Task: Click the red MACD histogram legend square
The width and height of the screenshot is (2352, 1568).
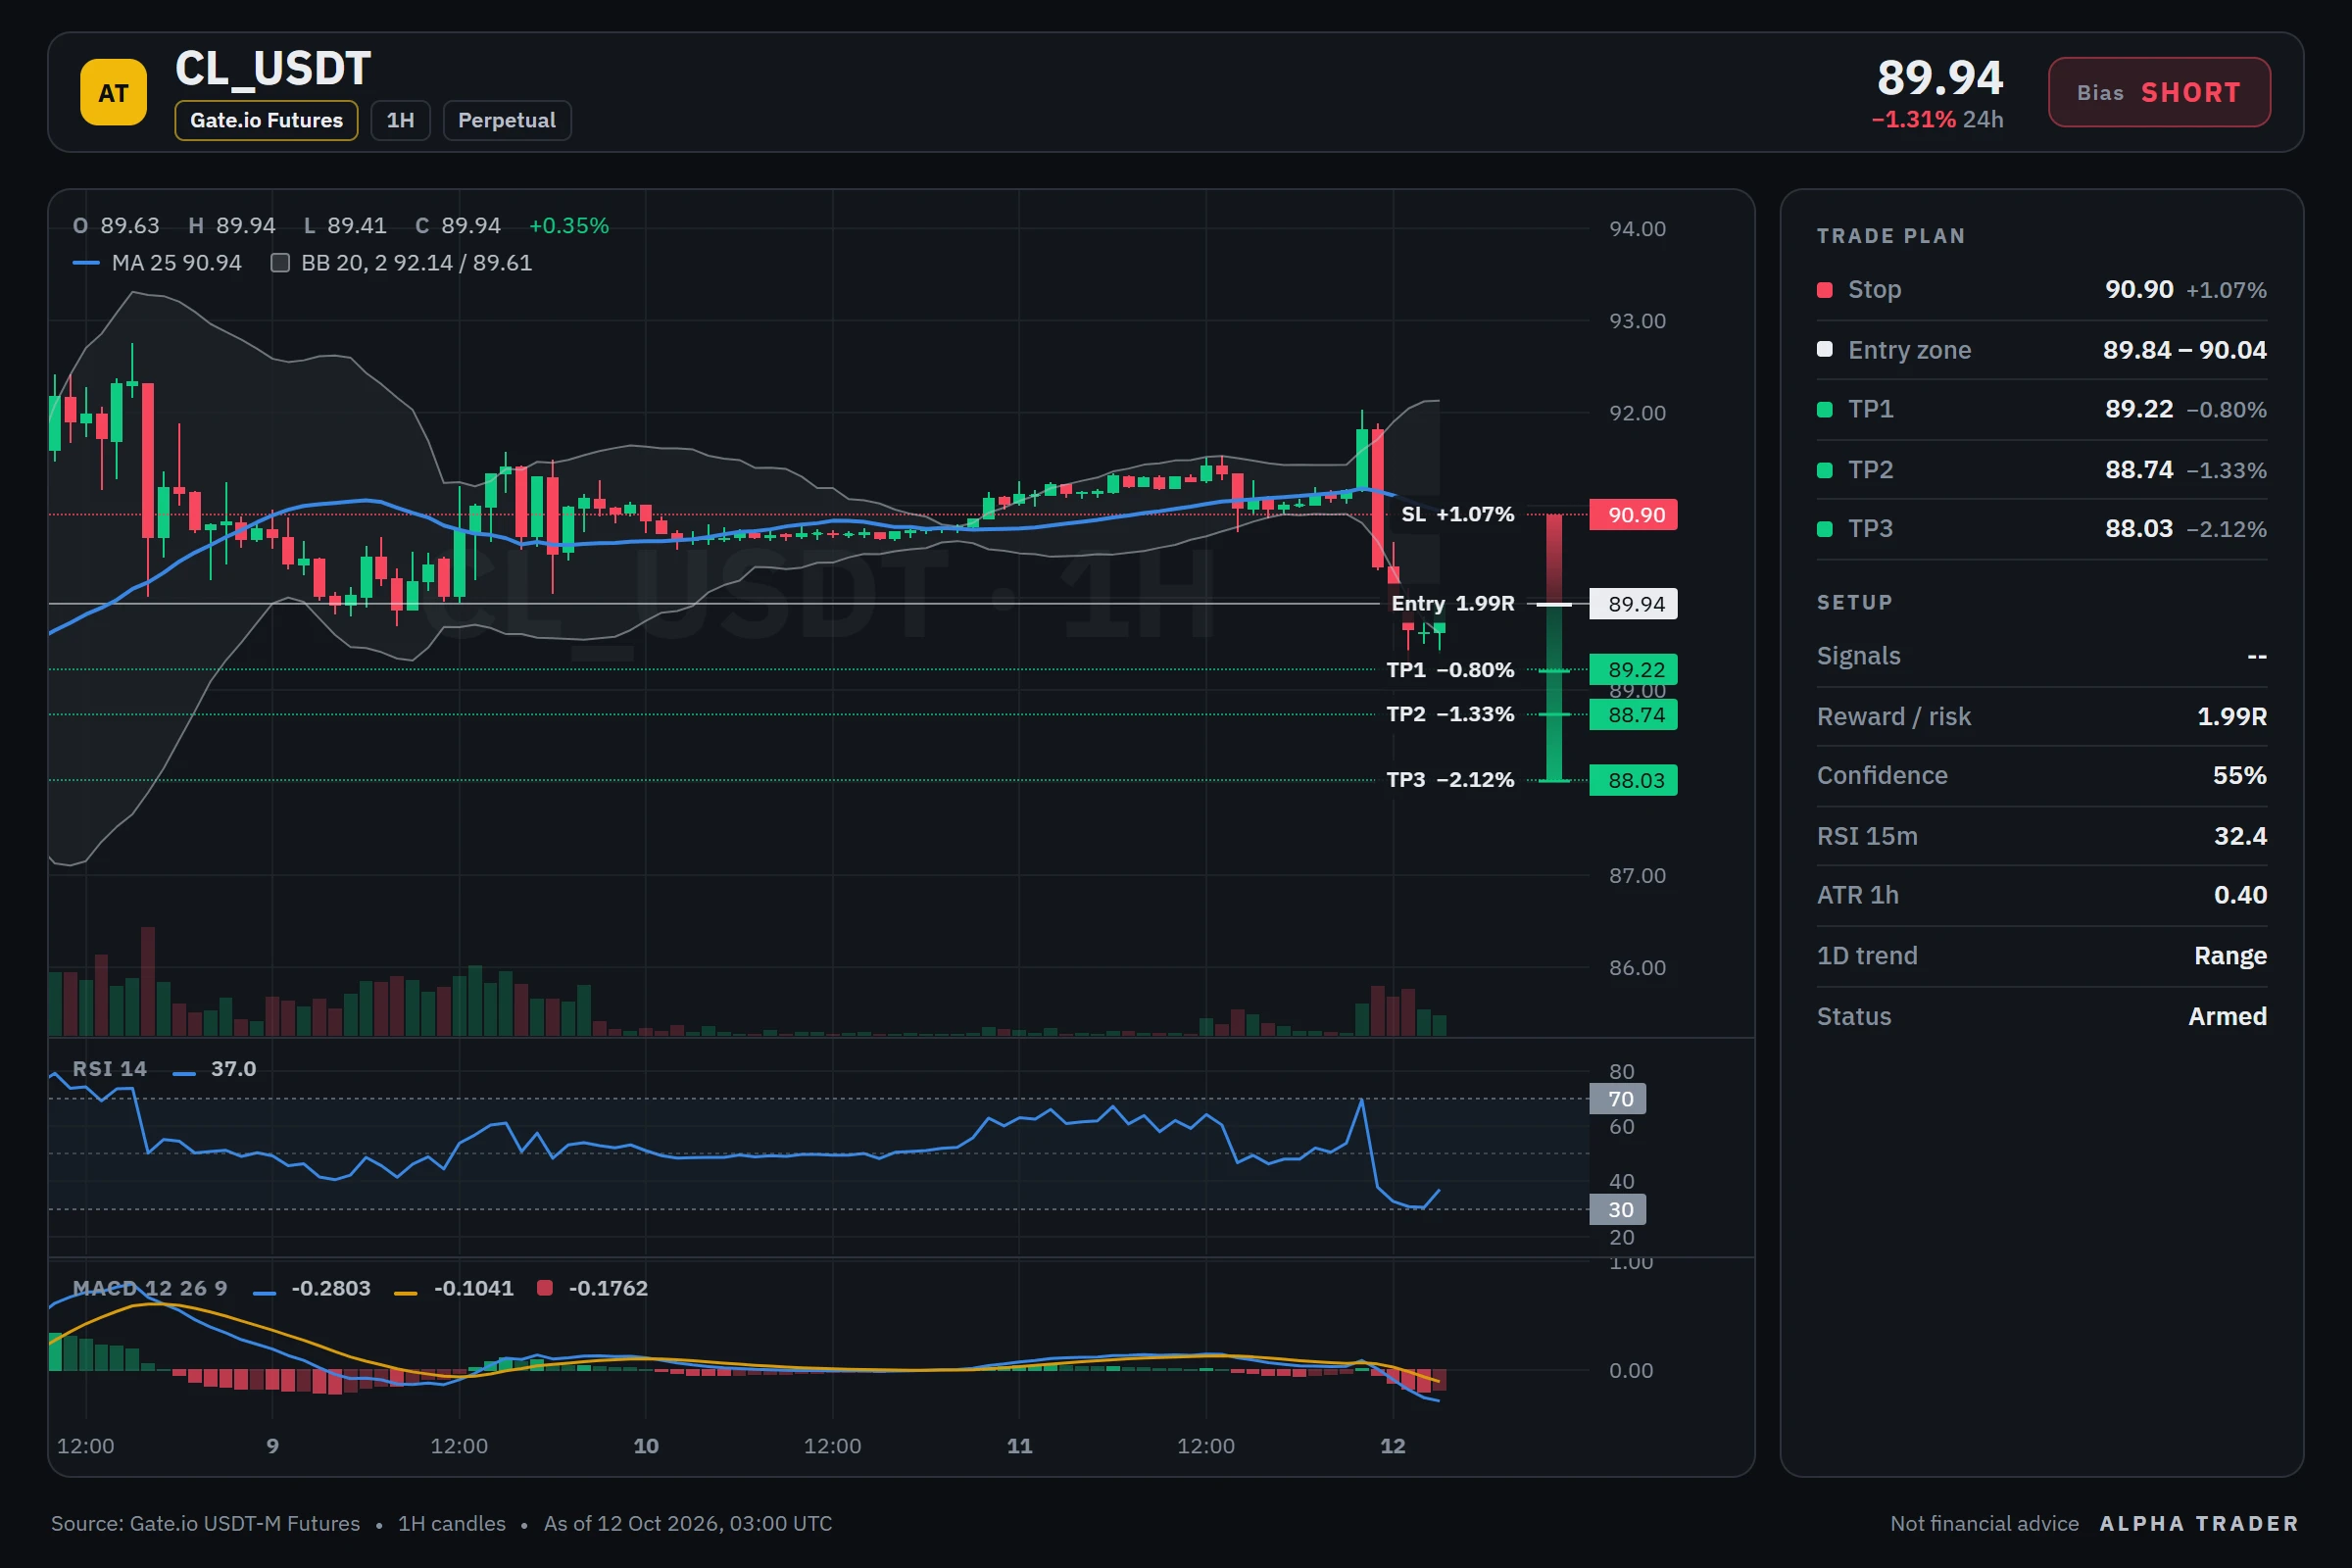Action: 544,1288
